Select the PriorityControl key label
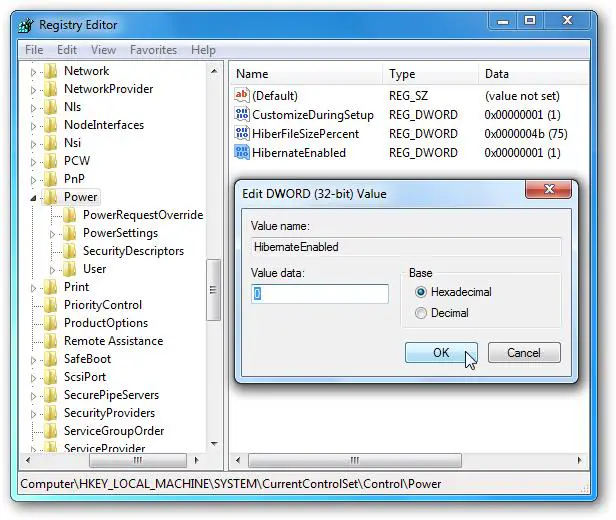 103,305
